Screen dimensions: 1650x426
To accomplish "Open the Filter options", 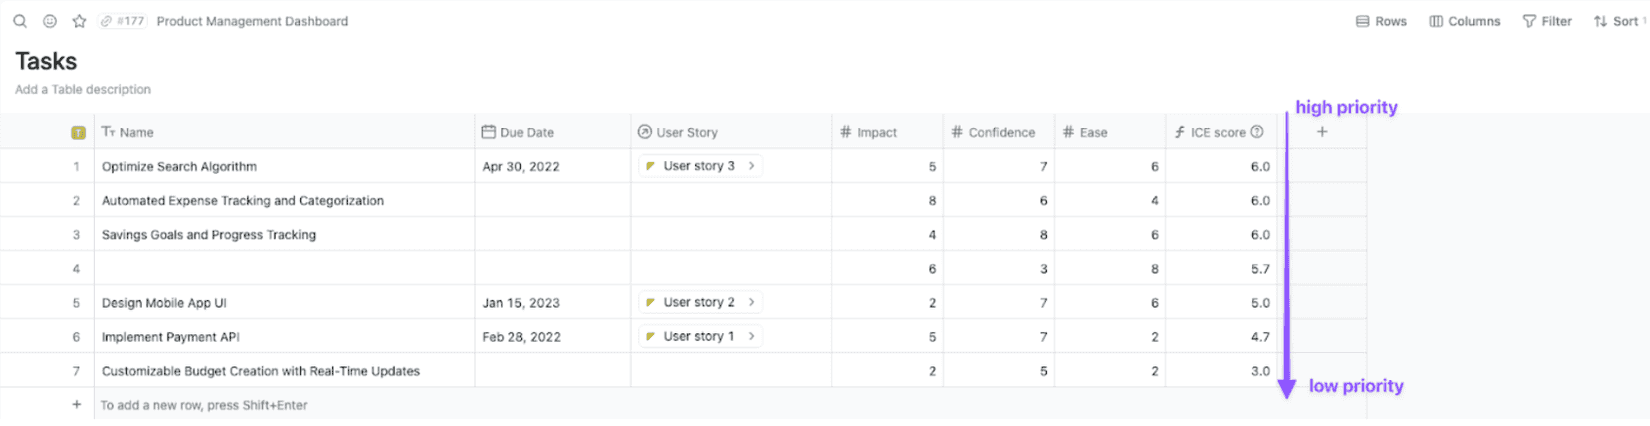I will click(x=1547, y=21).
